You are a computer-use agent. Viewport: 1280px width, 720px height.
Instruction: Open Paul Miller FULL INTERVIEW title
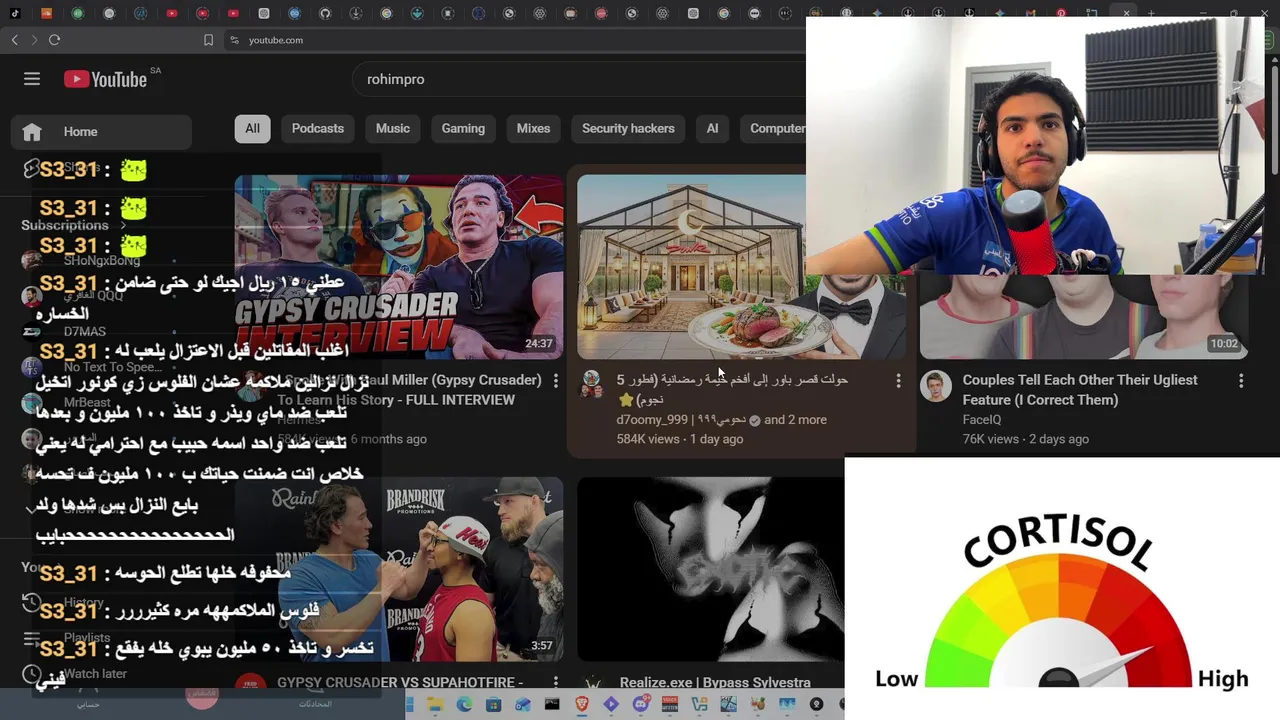[409, 390]
